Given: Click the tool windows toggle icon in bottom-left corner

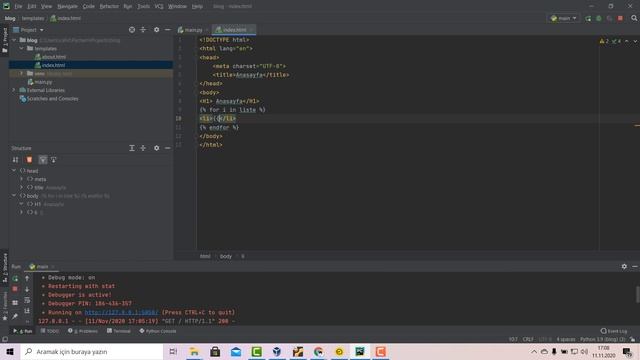Looking at the screenshot, I should tap(5, 339).
